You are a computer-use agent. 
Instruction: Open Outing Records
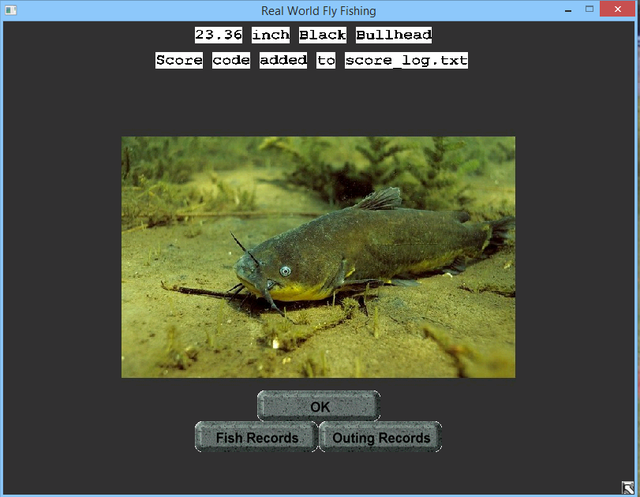(380, 437)
